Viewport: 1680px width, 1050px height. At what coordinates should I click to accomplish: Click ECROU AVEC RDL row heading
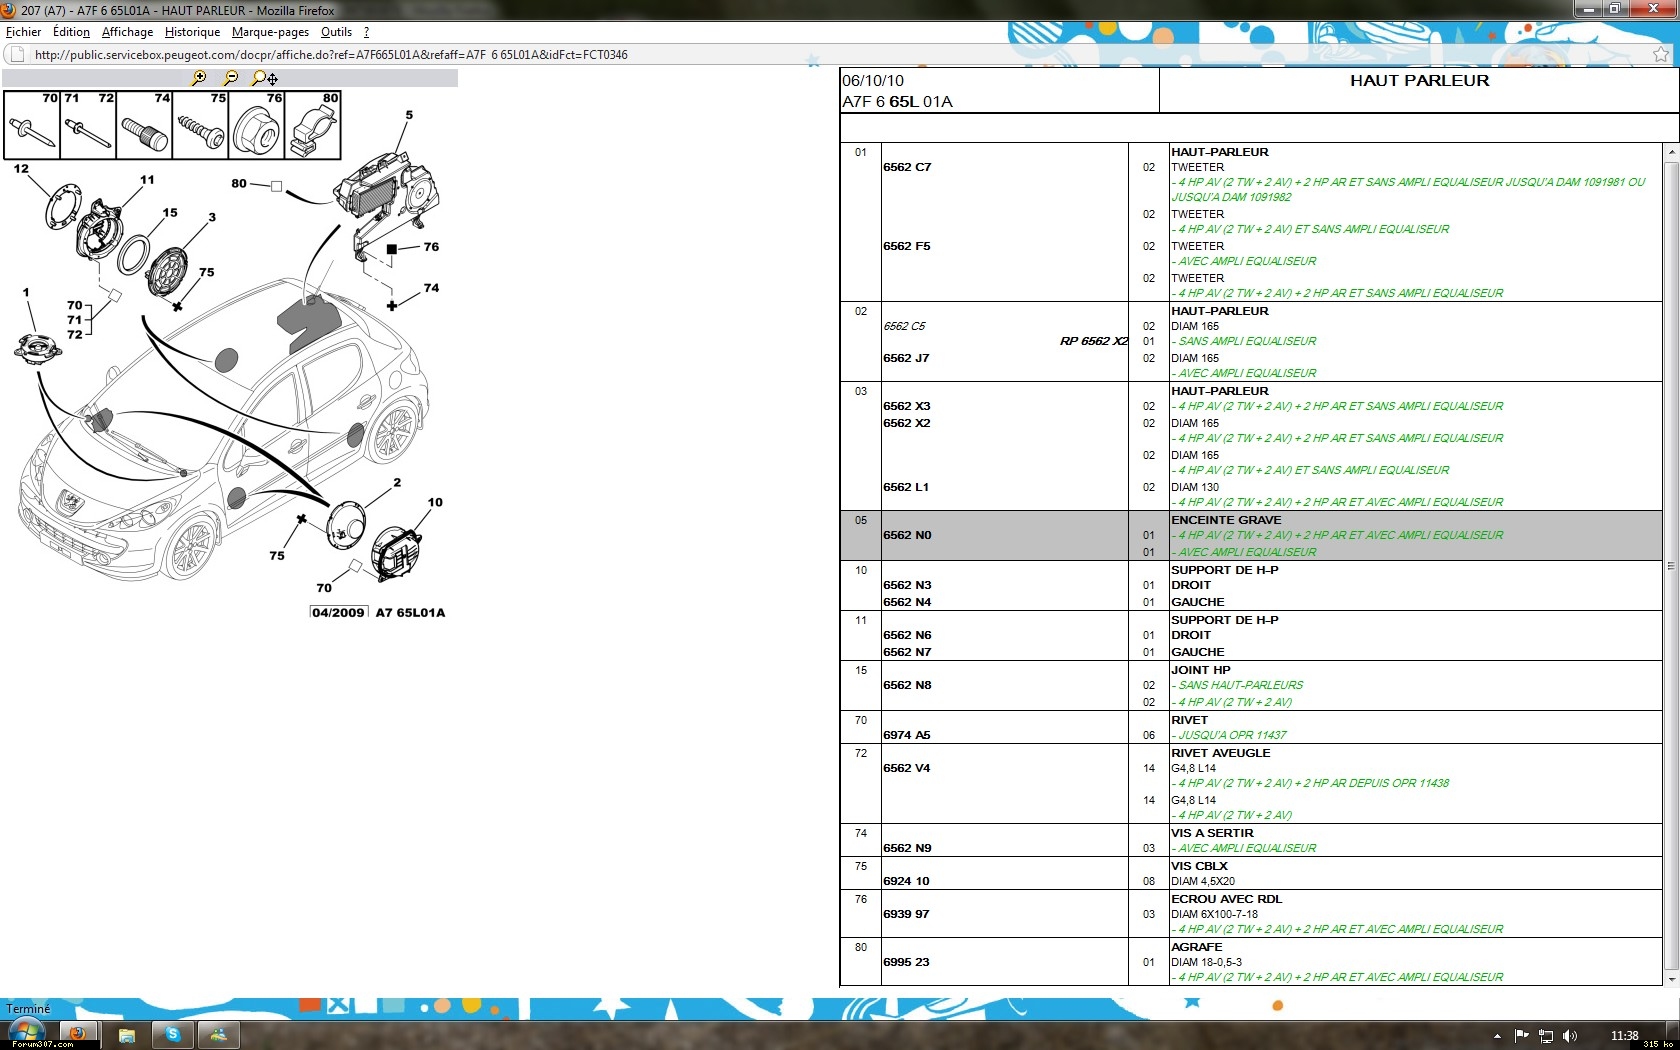click(x=1227, y=899)
